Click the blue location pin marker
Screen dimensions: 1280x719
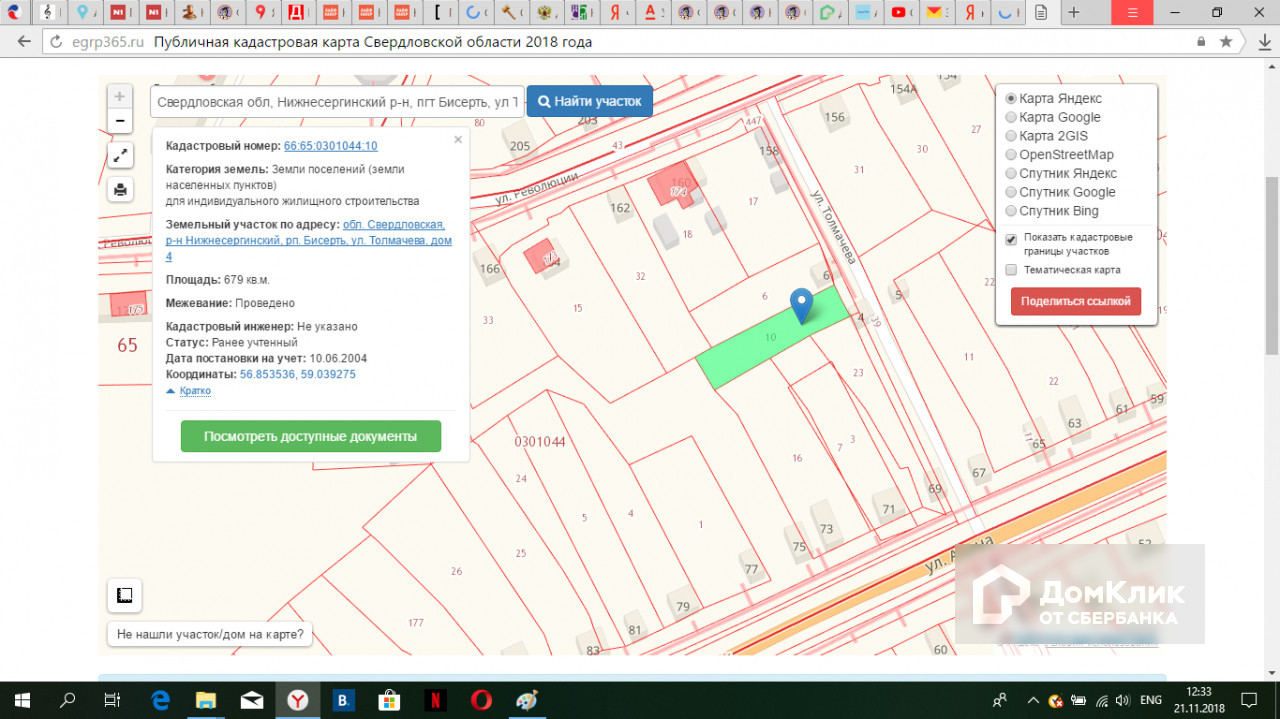click(801, 304)
